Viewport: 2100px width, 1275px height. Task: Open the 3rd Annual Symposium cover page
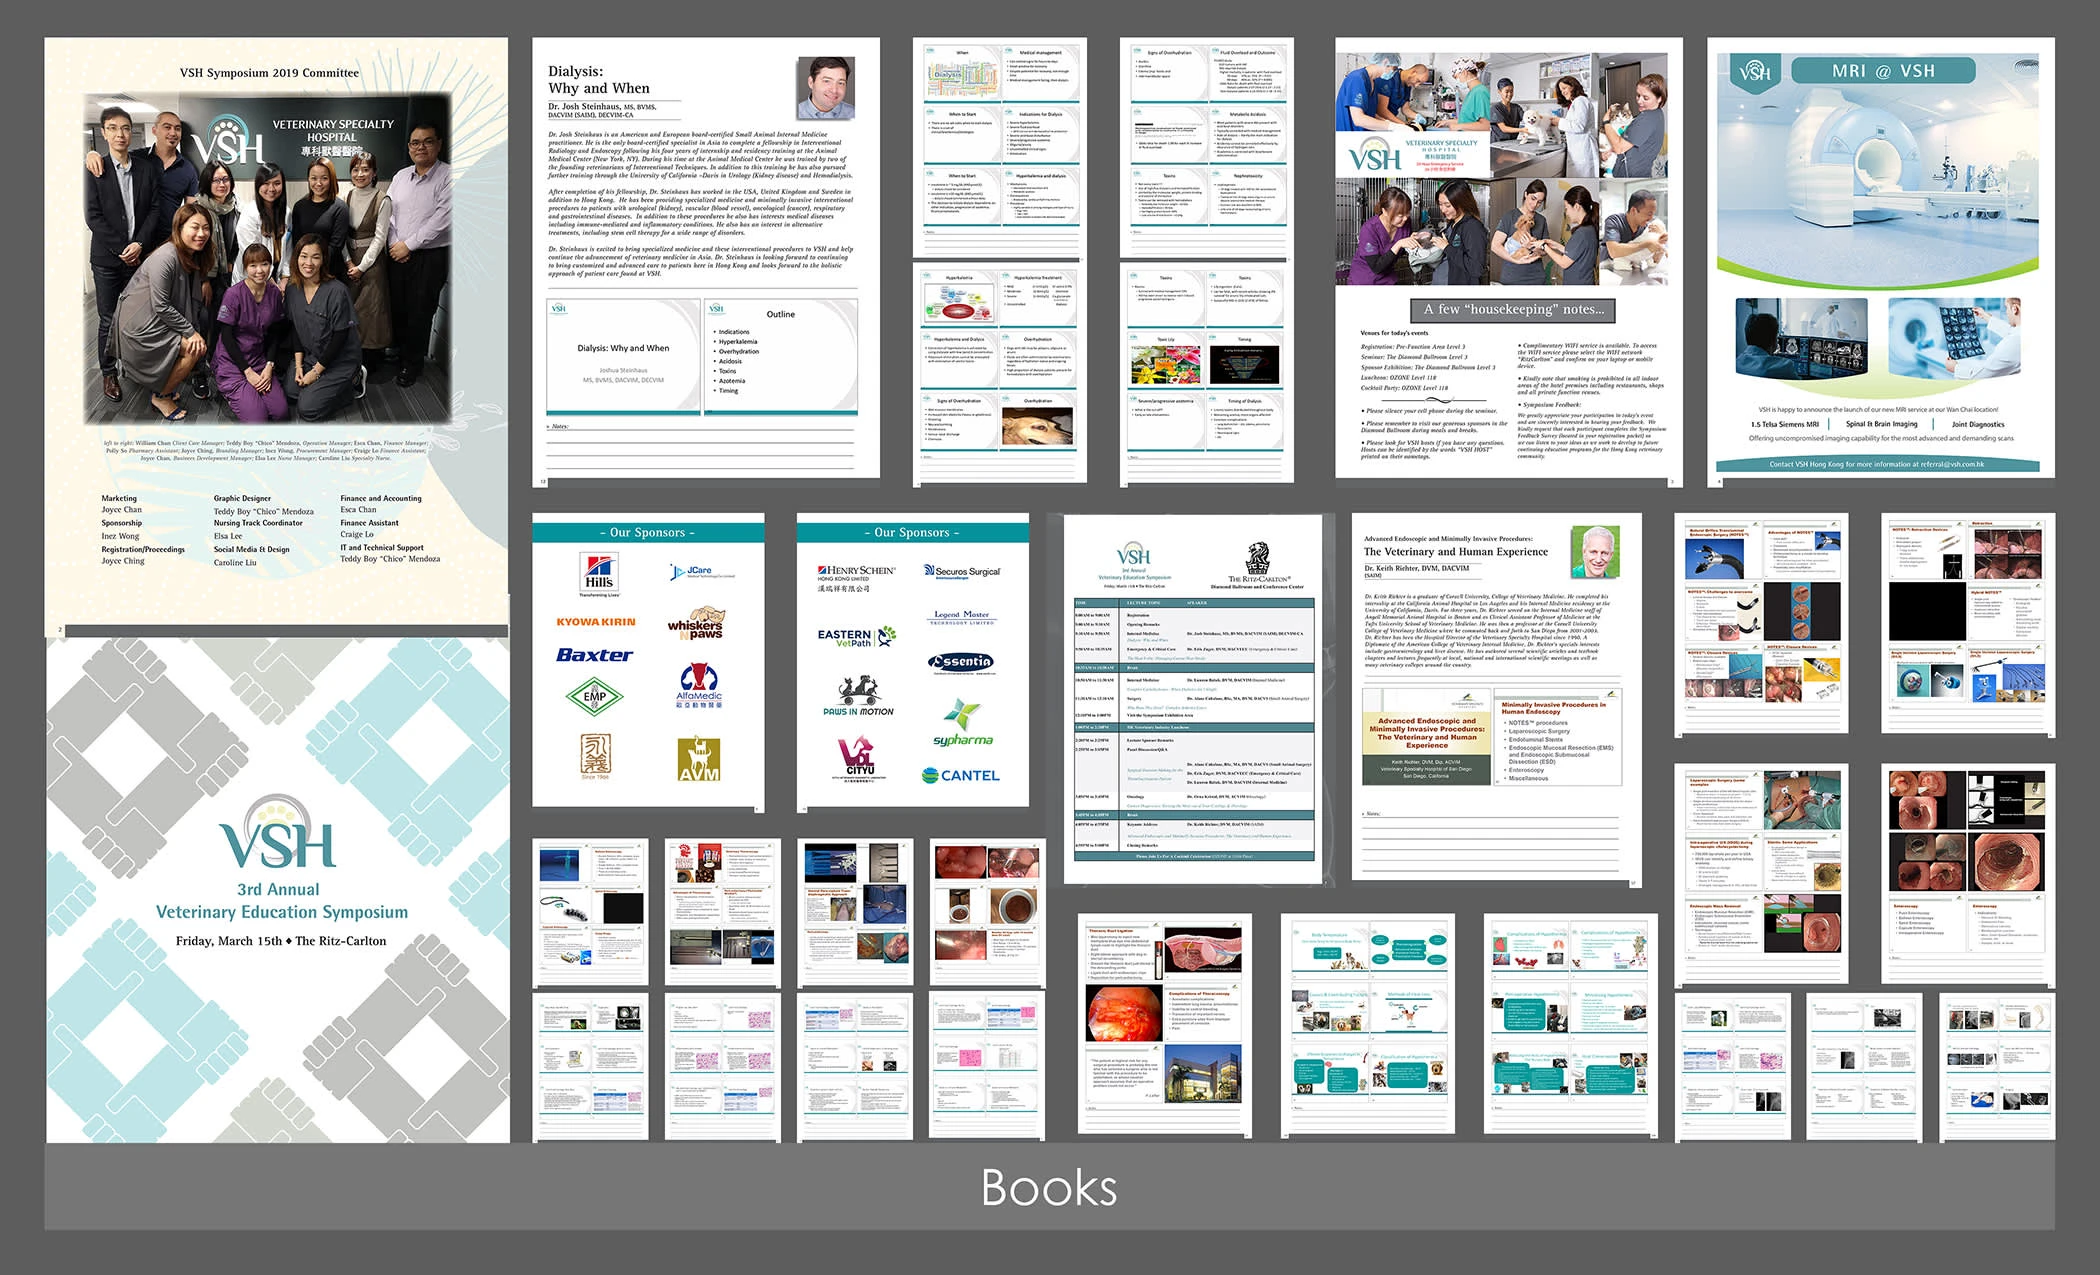tap(278, 890)
